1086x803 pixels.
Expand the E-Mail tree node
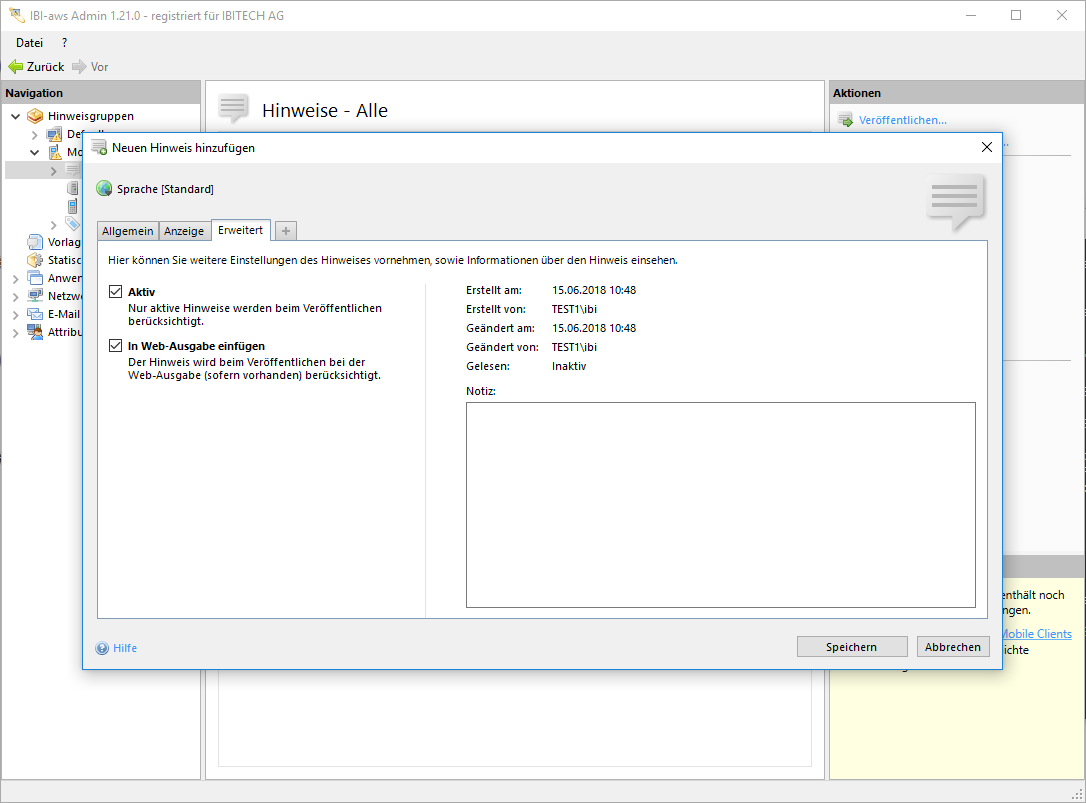click(15, 315)
